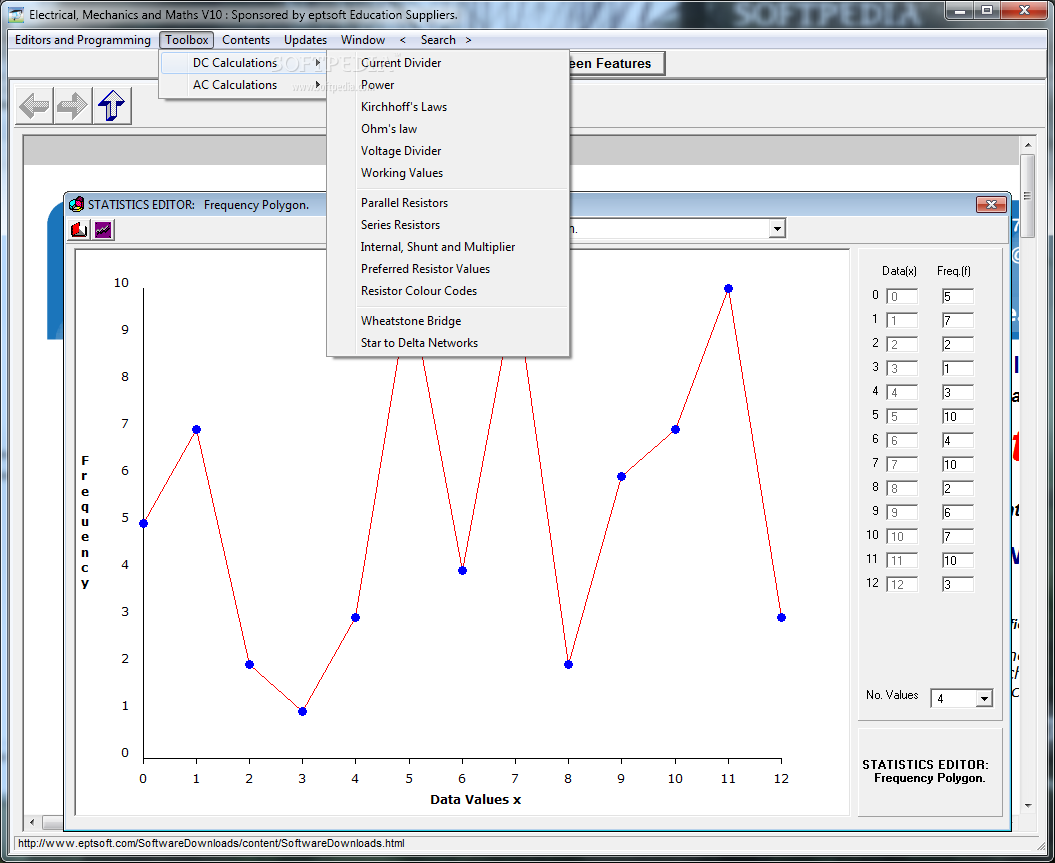Click Data(x) field in row 8
This screenshot has width=1055, height=863.
902,488
